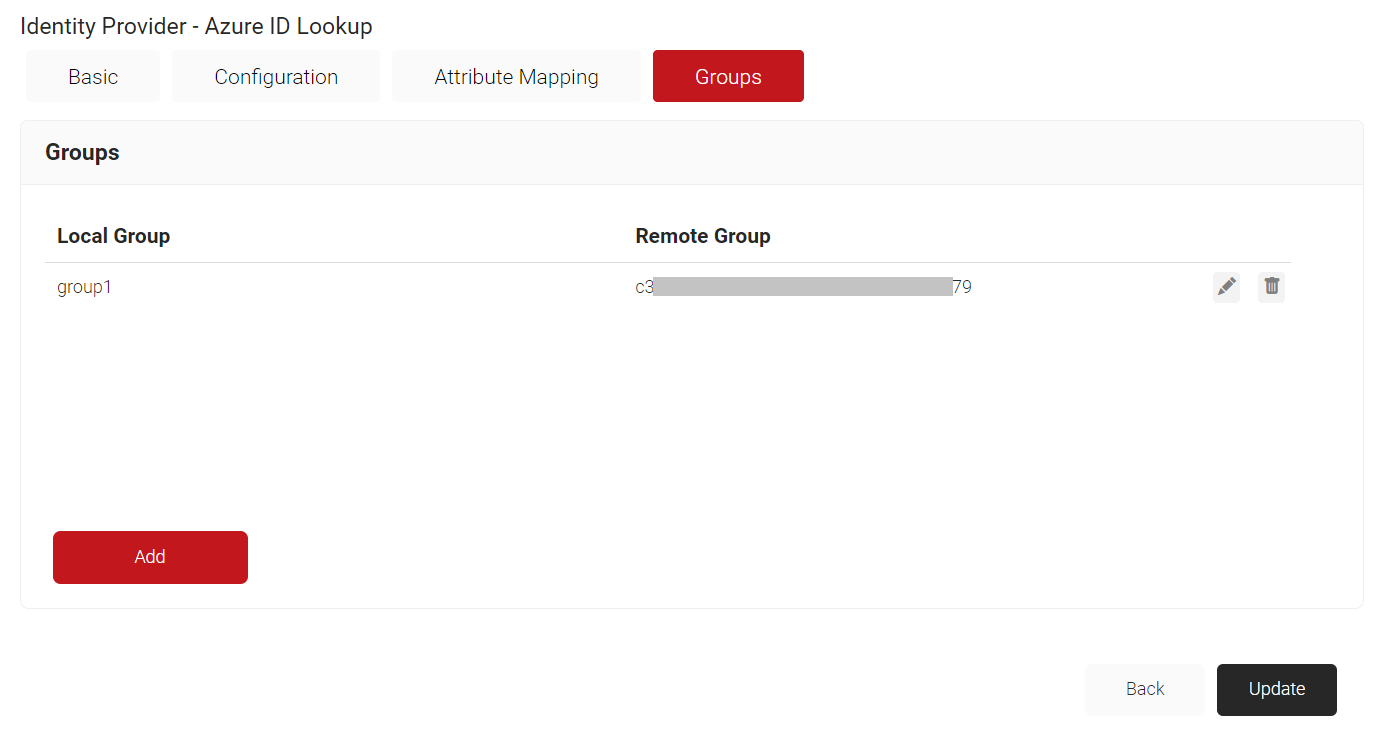The width and height of the screenshot is (1386, 742).
Task: Click the word Mapping in Attribute Mapping tab
Action: click(x=558, y=77)
